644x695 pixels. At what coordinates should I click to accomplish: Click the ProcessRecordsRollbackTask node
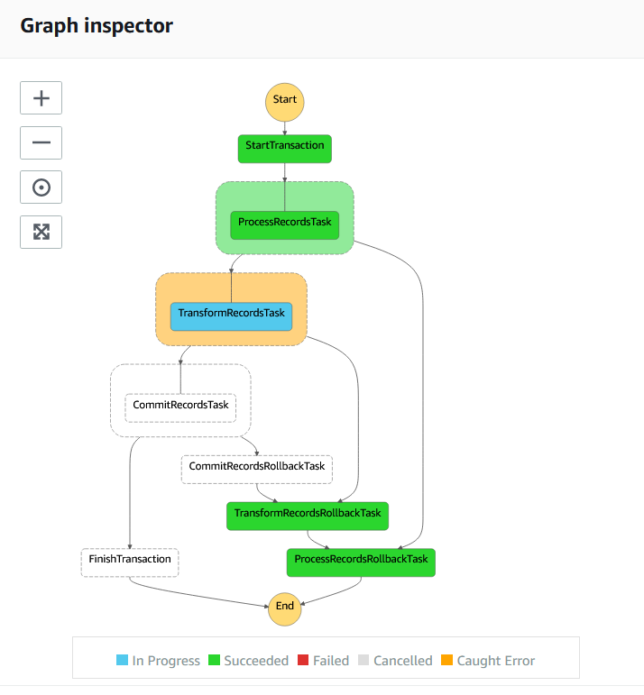click(361, 562)
